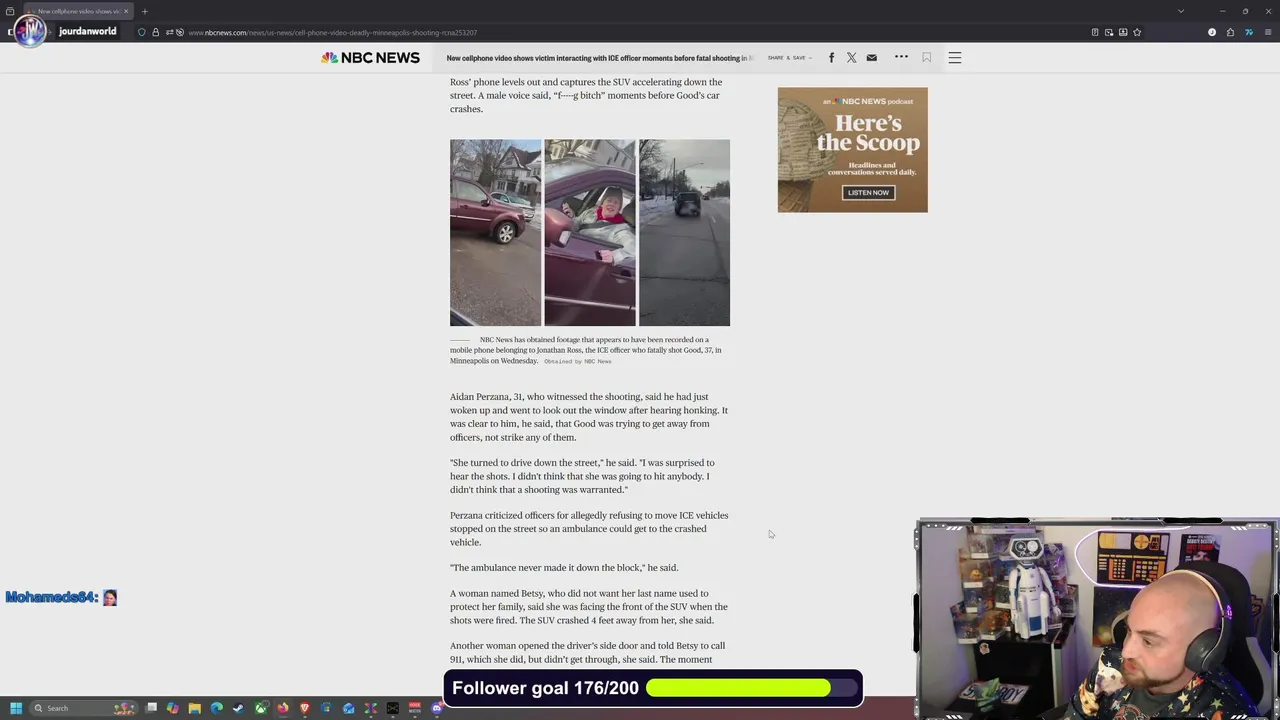Image resolution: width=1280 pixels, height=720 pixels.
Task: Click paragraph starting 'Aidan Perzana, 31'
Action: pyautogui.click(x=589, y=417)
